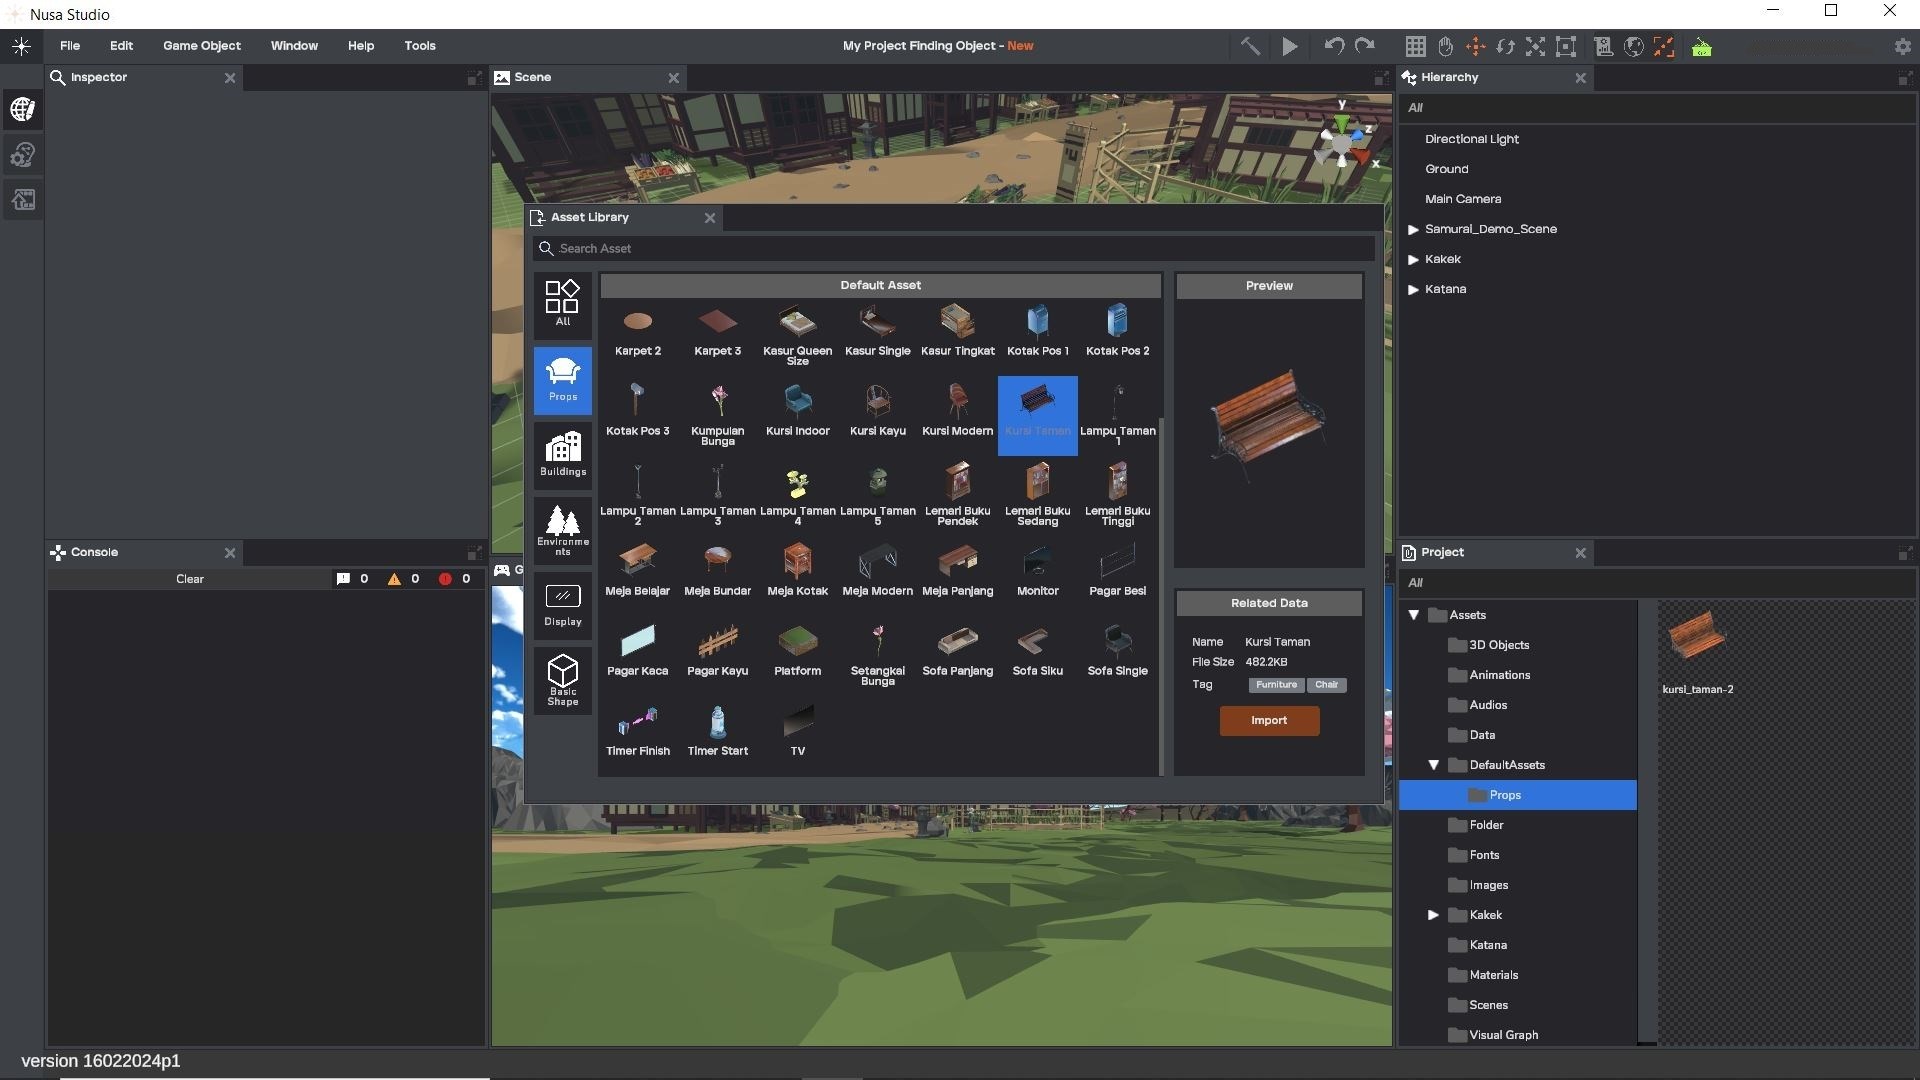Toggle the grid icon in toolbar
This screenshot has height=1080, width=1920.
click(x=1415, y=46)
